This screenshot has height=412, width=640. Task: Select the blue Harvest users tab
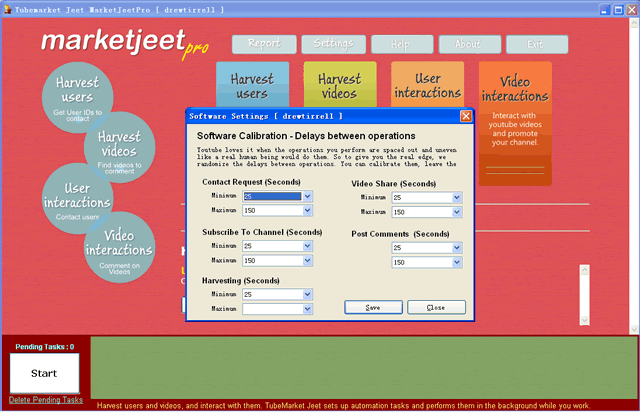coord(252,85)
